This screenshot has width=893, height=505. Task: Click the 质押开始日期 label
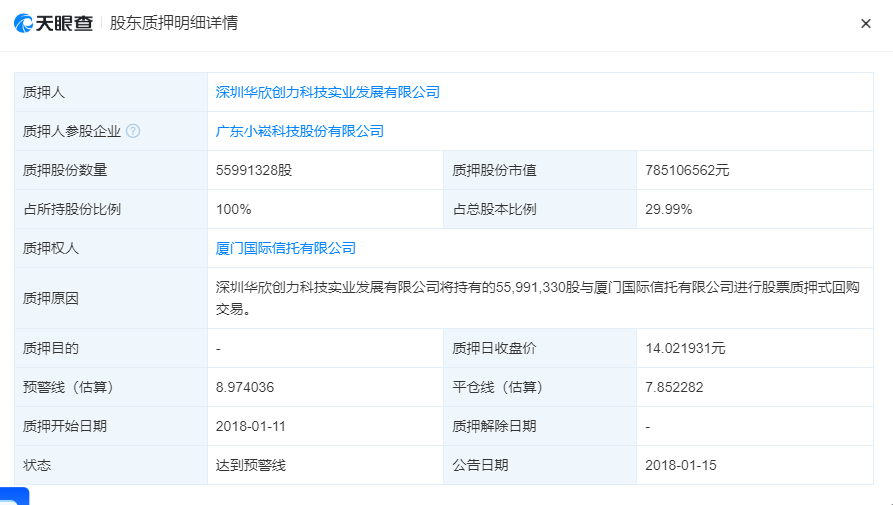[x=65, y=426]
